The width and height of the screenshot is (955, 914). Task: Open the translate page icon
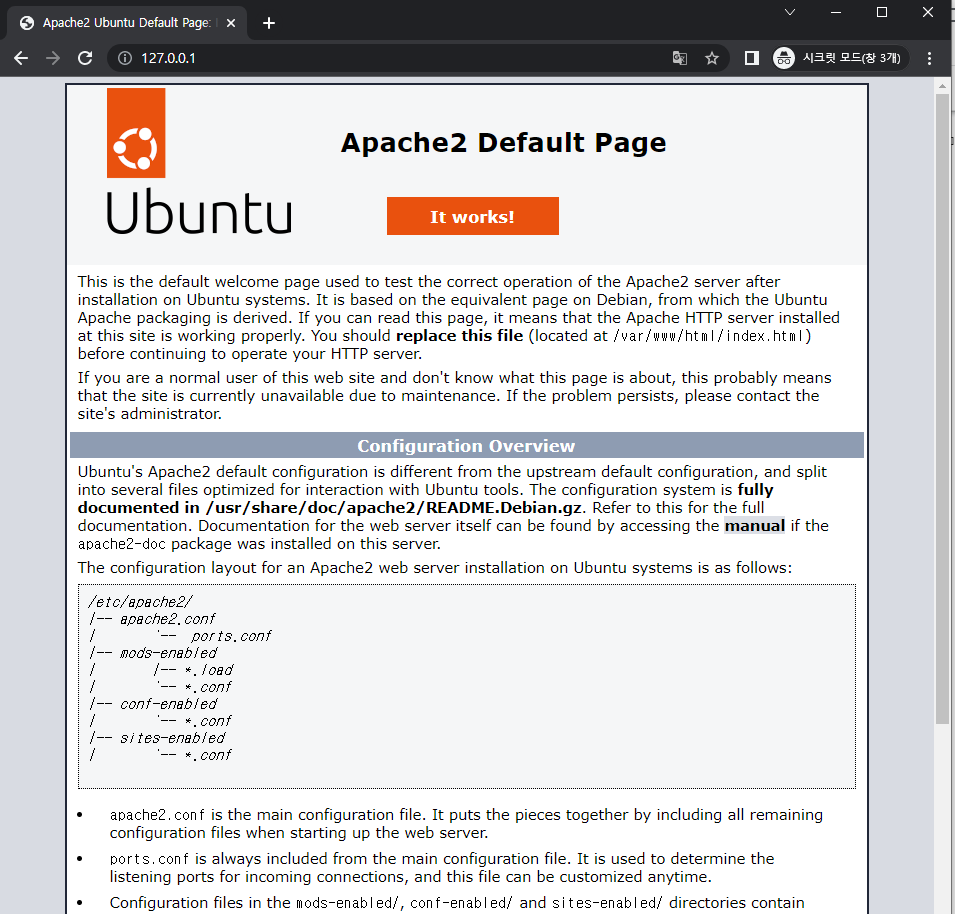680,58
